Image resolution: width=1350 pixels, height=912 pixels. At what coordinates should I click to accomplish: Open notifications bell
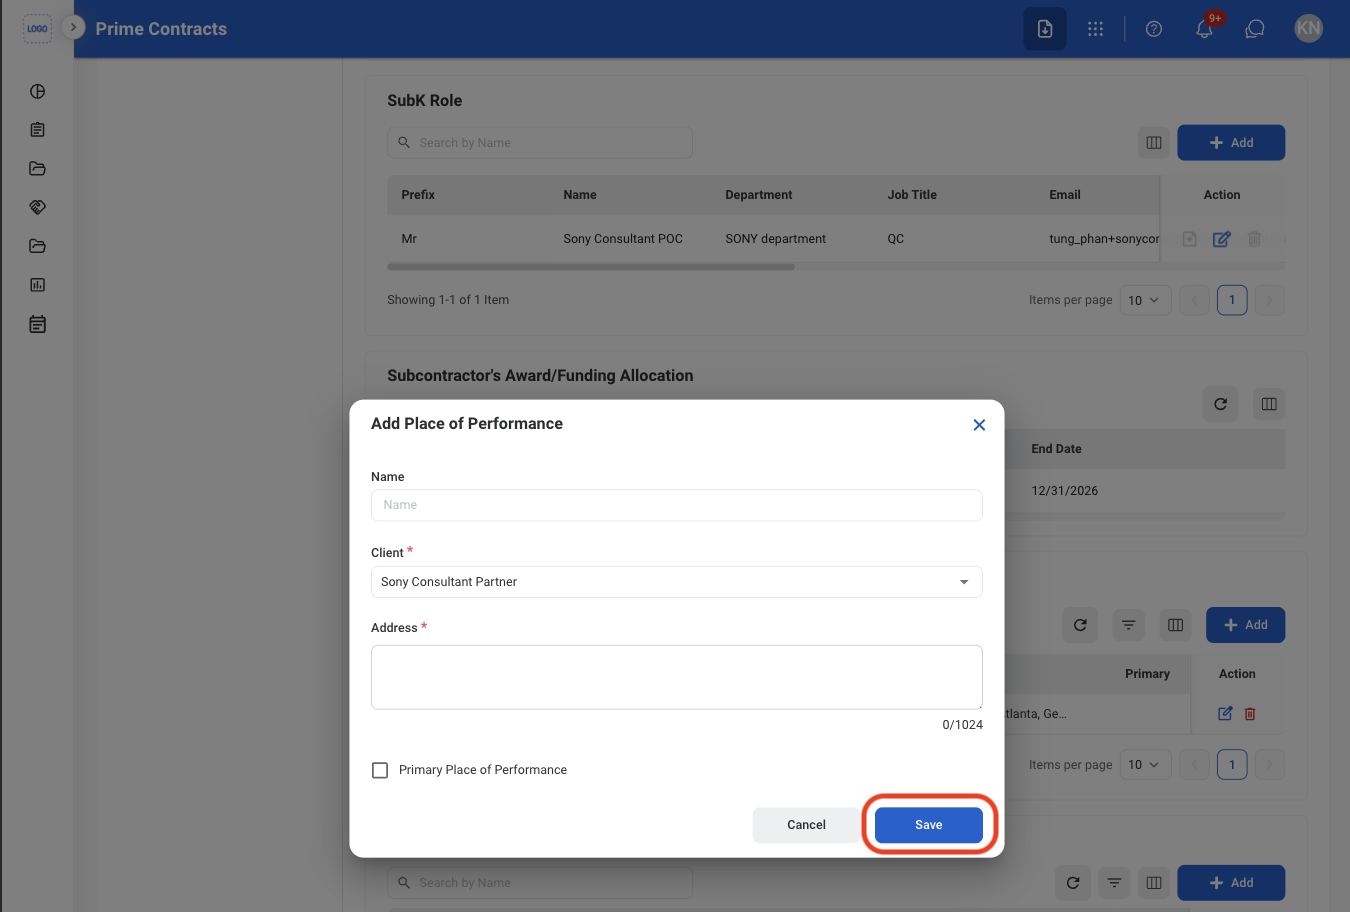coord(1205,29)
